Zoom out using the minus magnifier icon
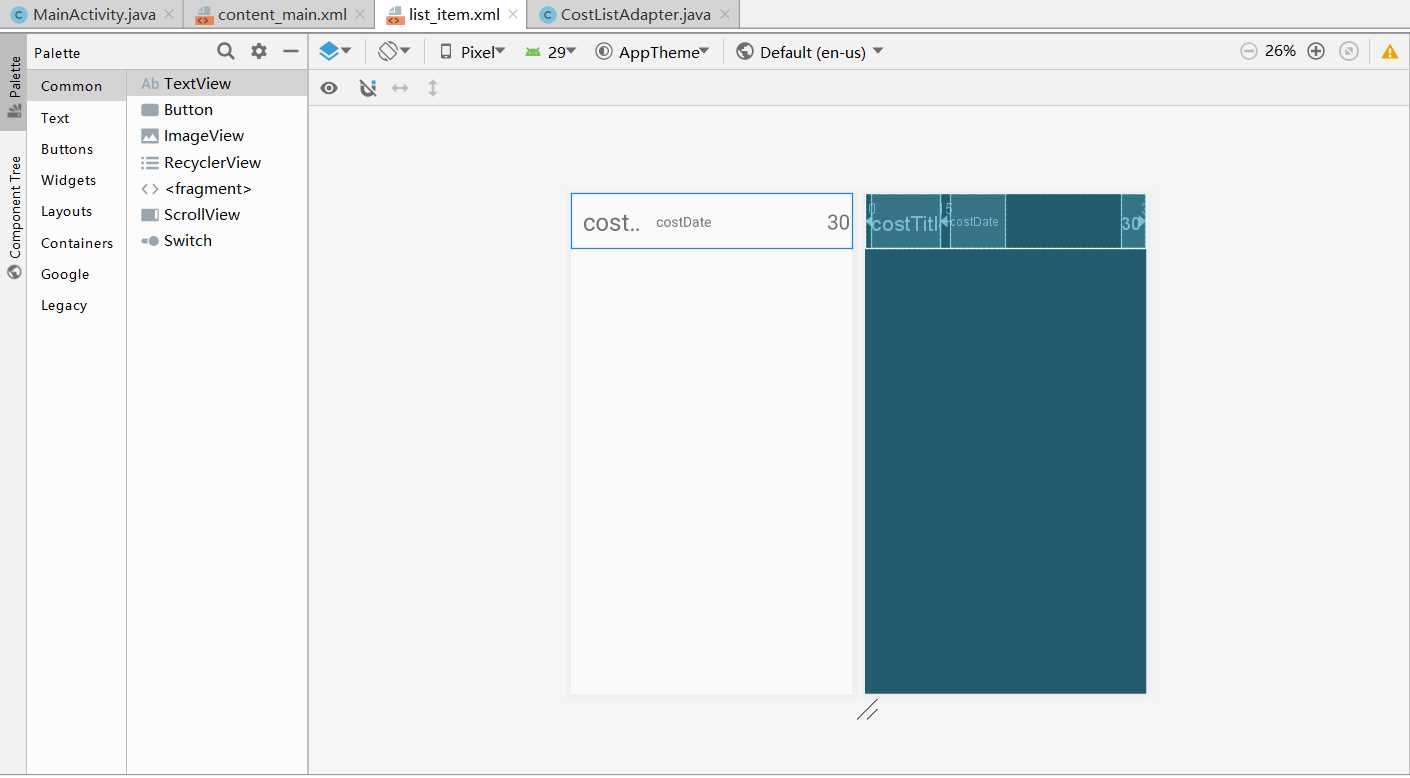Viewport: 1410px width, 778px height. [x=1248, y=51]
